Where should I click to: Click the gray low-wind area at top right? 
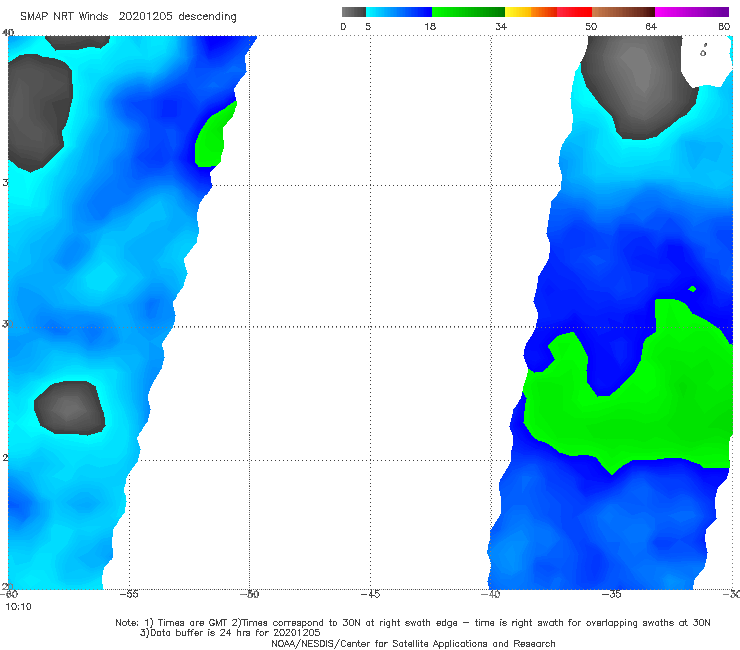pos(637,85)
